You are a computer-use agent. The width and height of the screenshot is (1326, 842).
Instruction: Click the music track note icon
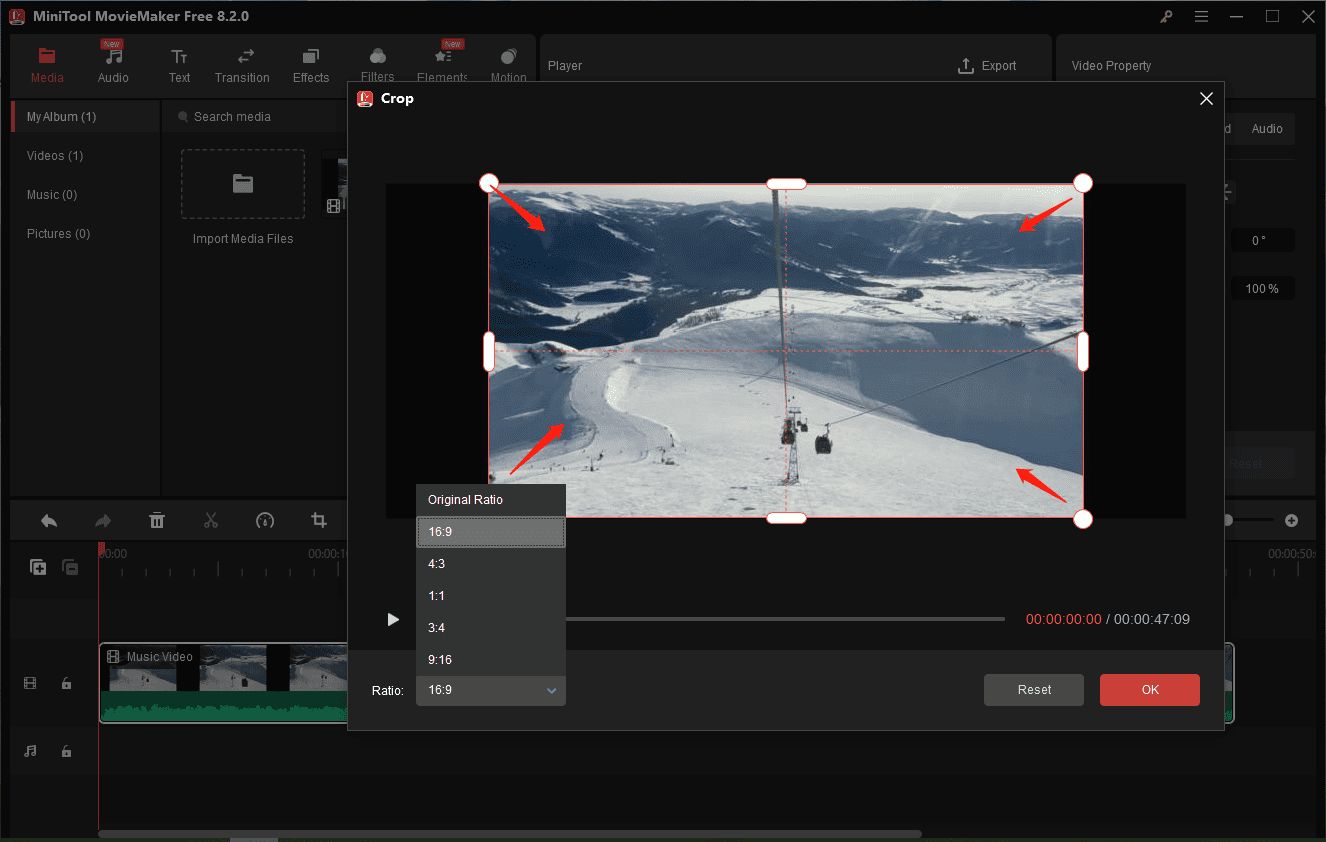[x=30, y=751]
